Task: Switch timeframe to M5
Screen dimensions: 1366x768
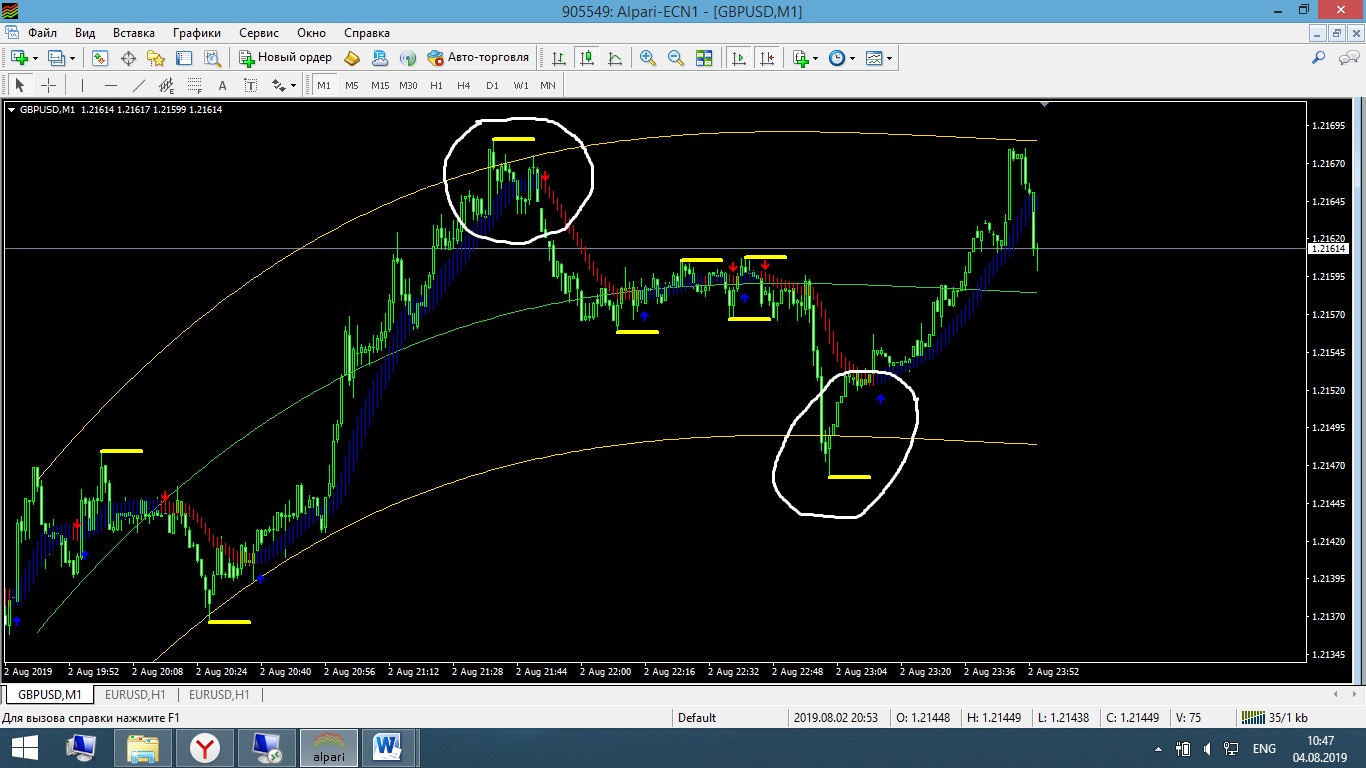Action: [352, 85]
